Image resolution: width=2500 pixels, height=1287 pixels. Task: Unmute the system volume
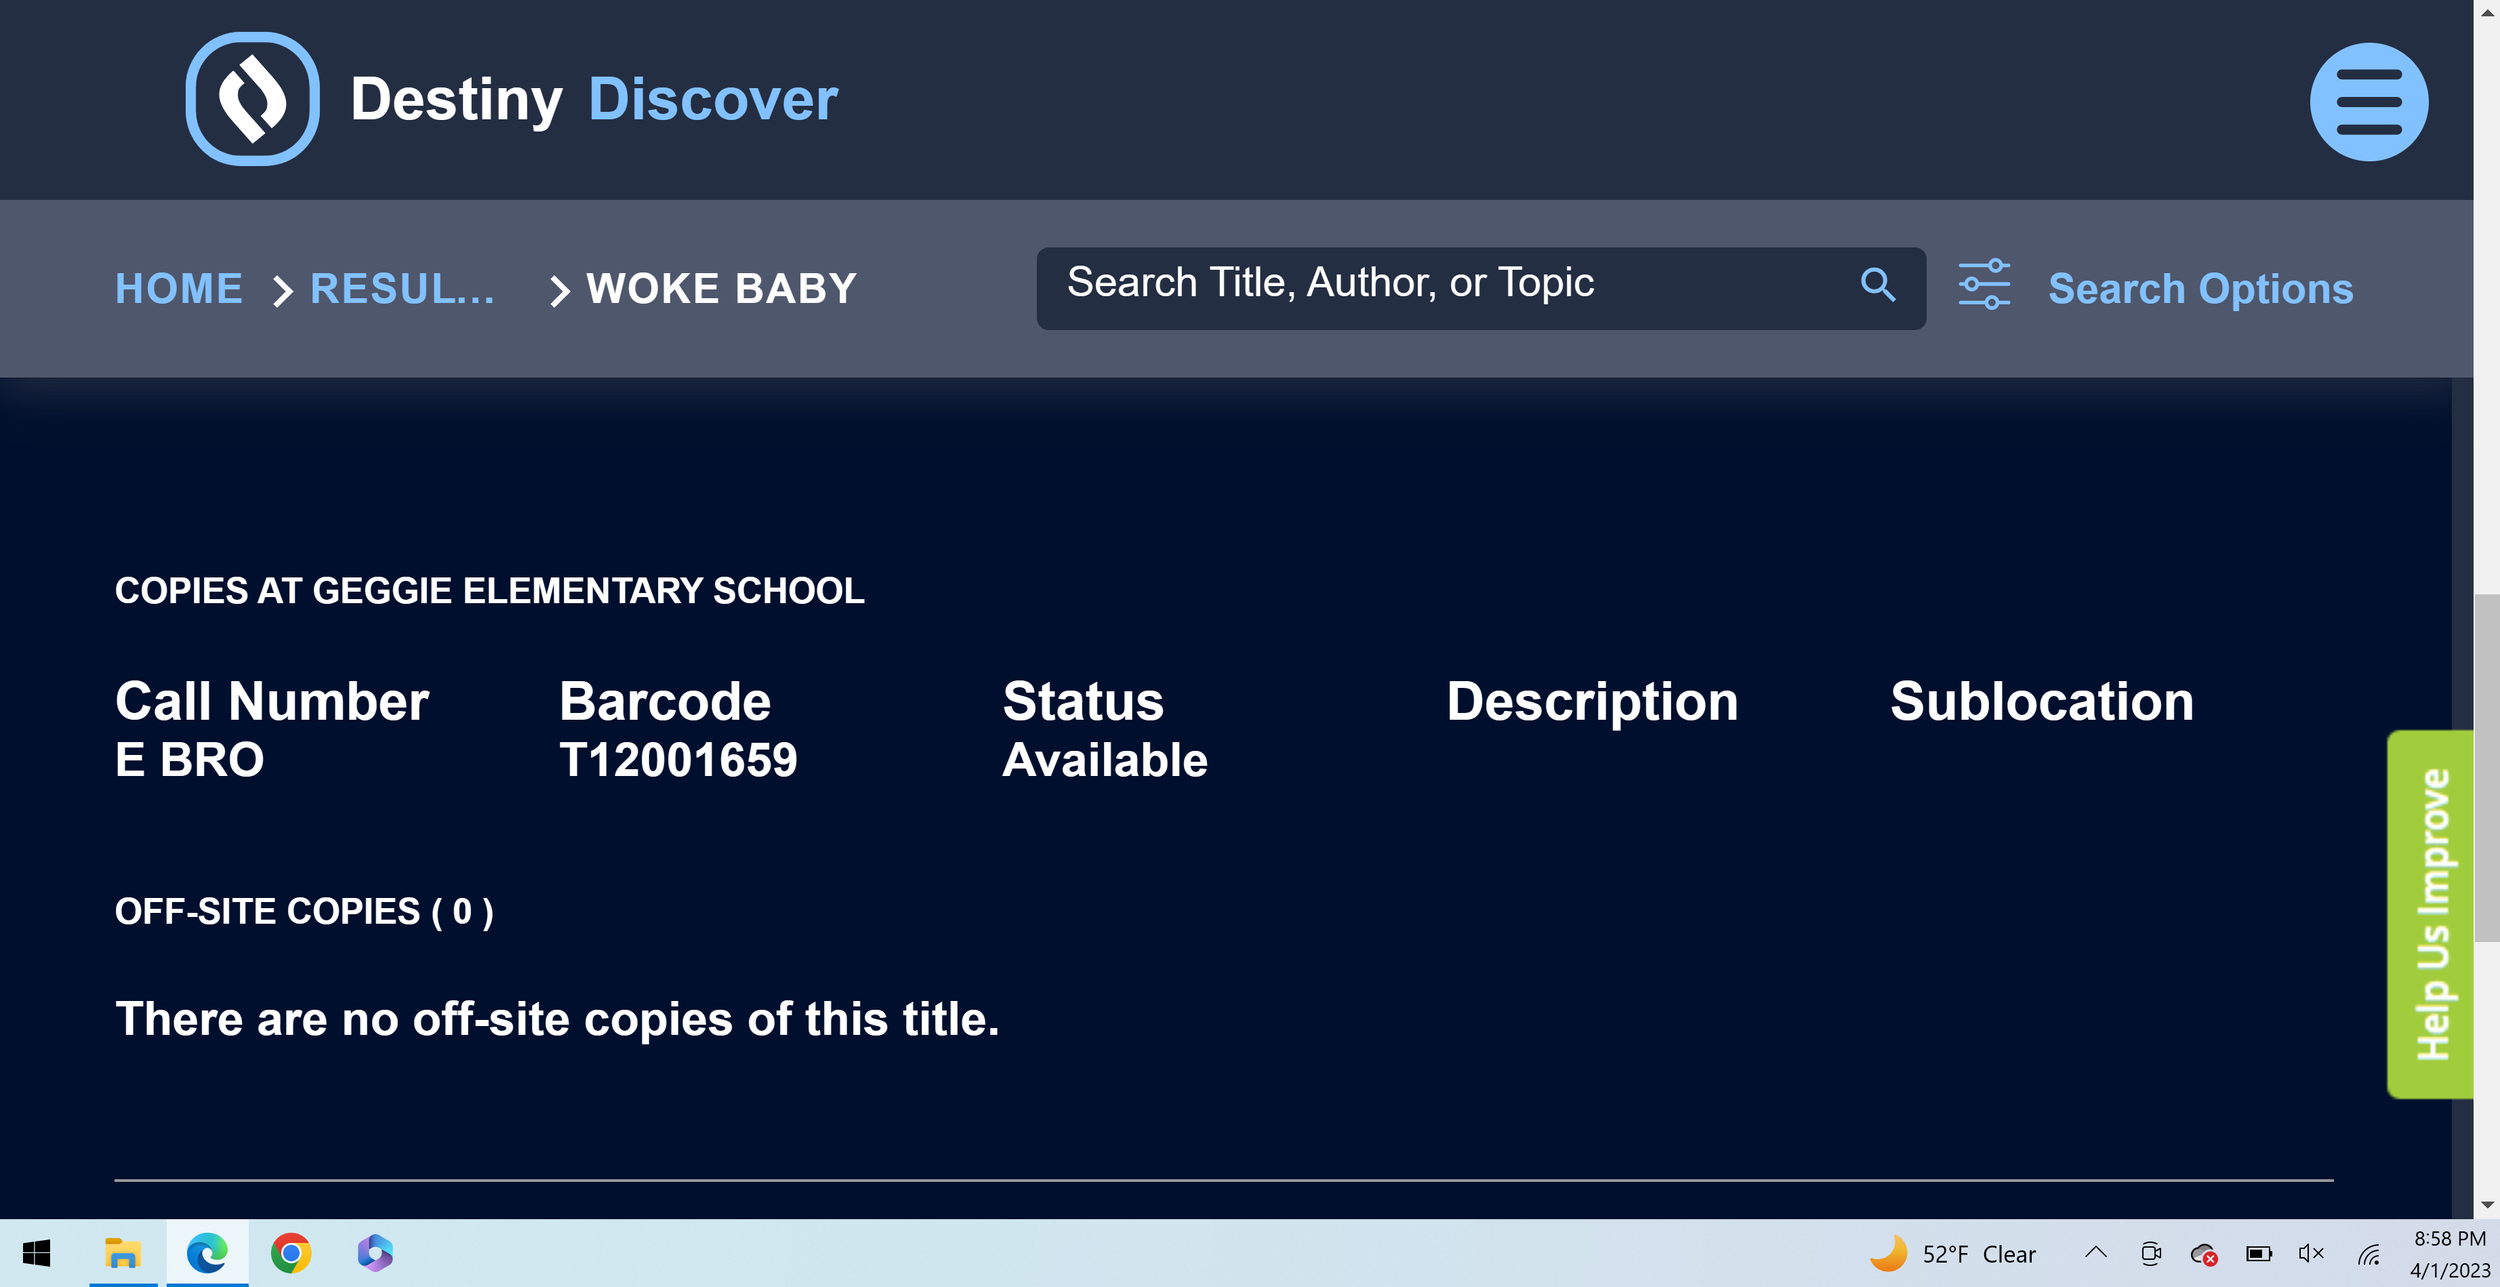2311,1253
